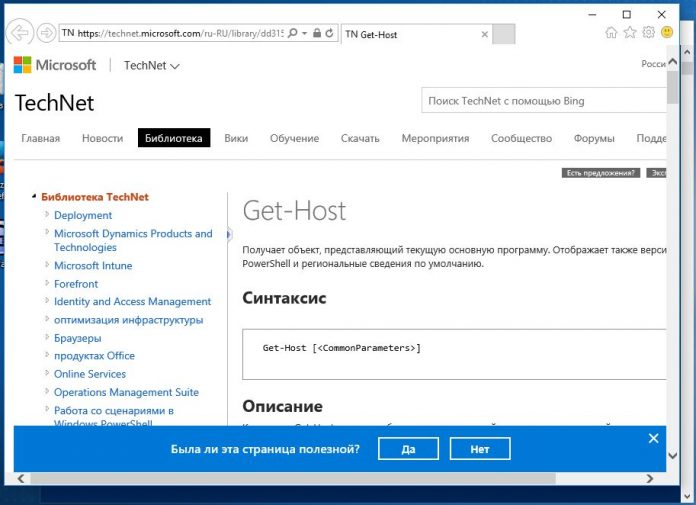Click the Есть предложения? button
The height and width of the screenshot is (505, 696).
coord(601,172)
